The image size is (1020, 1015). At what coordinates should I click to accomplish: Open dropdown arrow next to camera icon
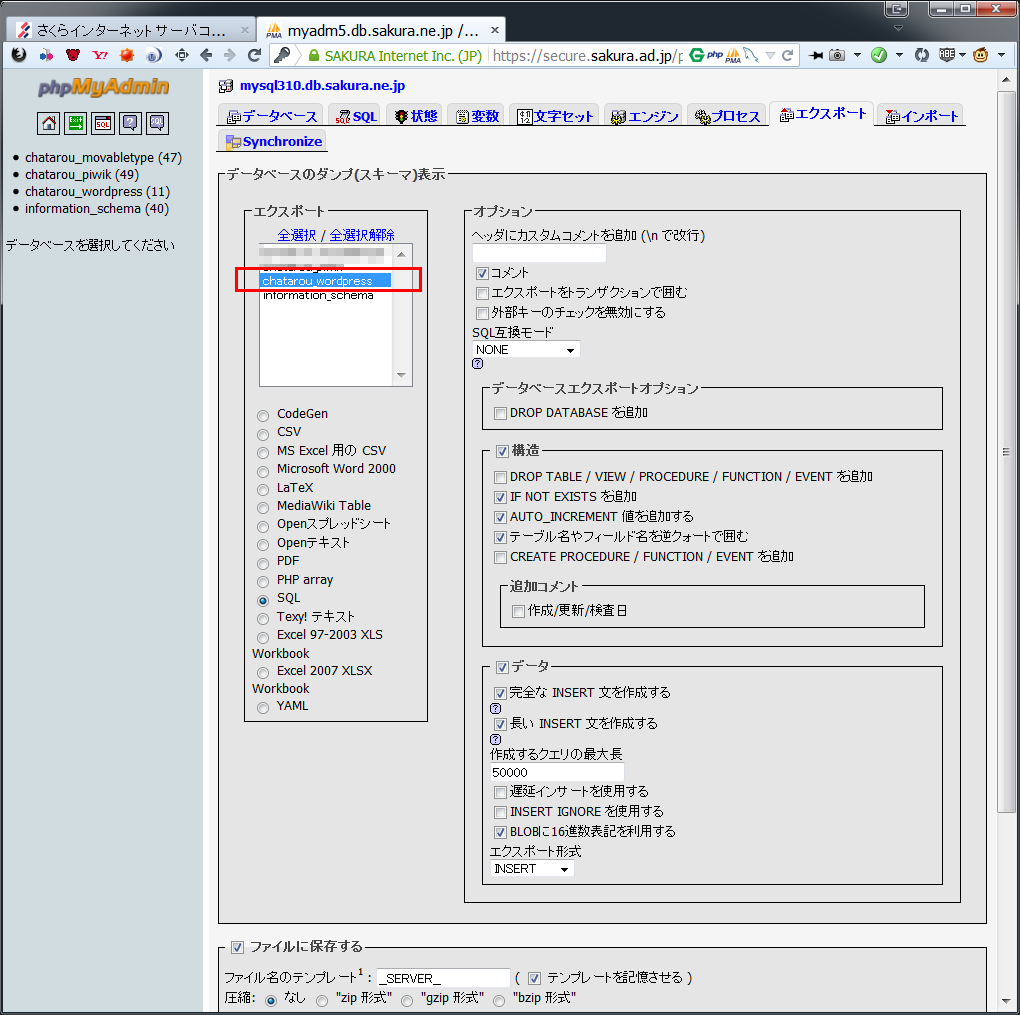[x=857, y=55]
